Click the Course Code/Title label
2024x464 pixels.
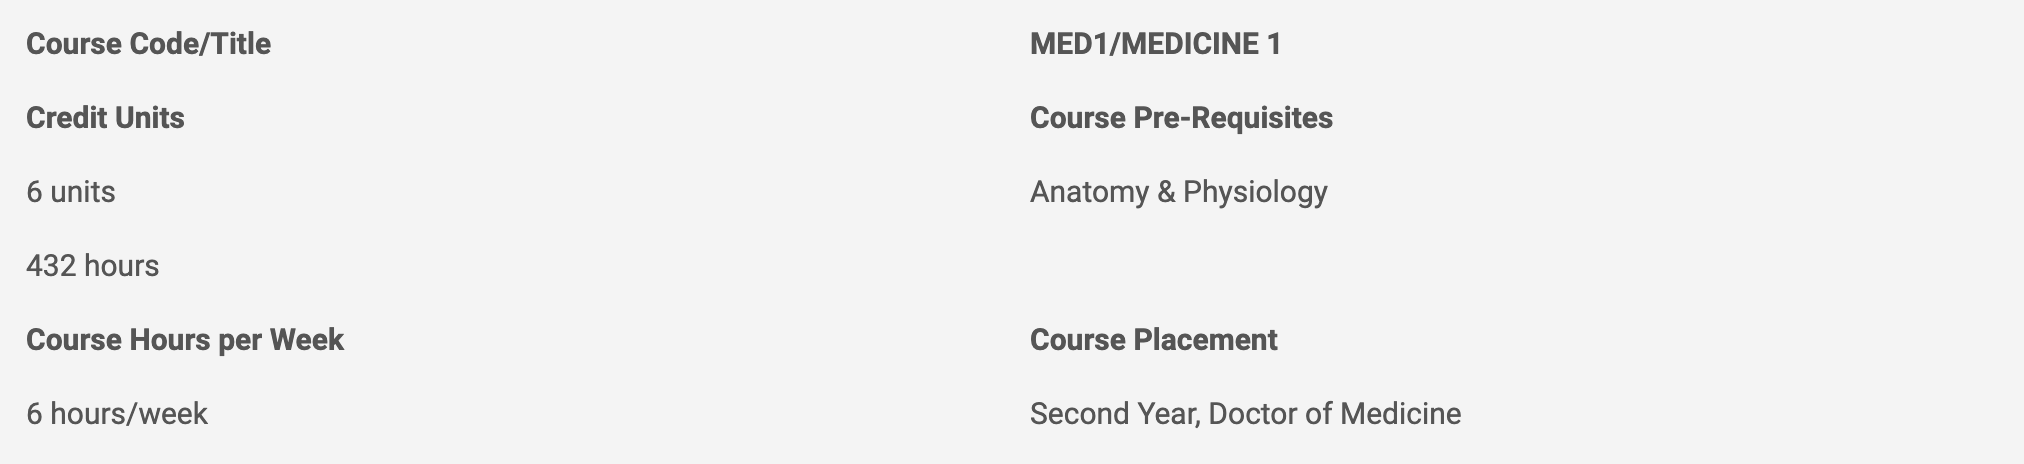pyautogui.click(x=148, y=44)
